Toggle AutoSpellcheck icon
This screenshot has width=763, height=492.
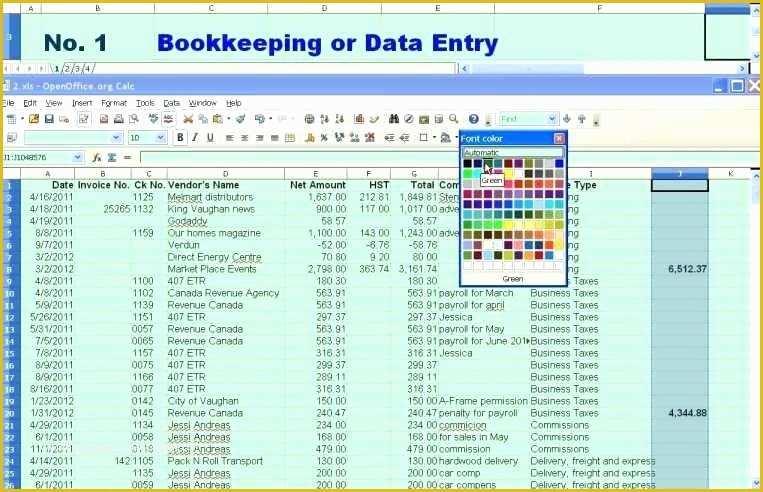pos(168,119)
